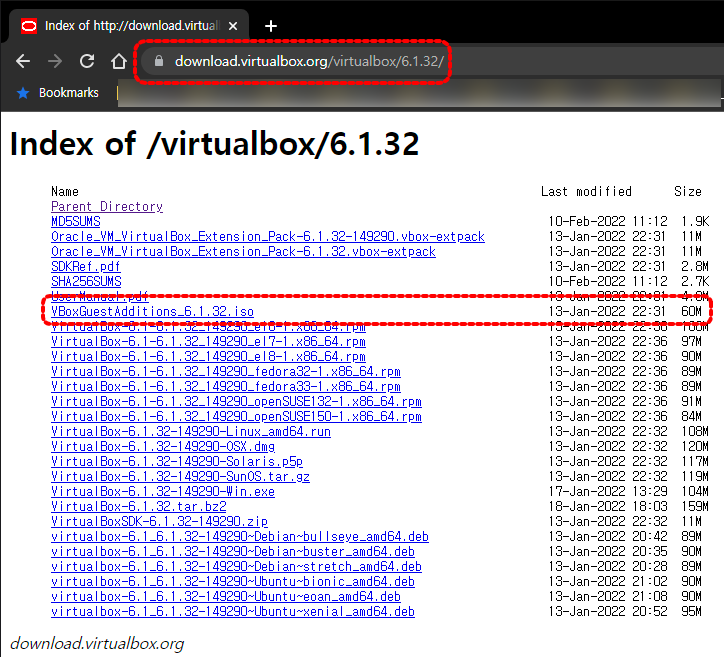This screenshot has width=724, height=657.
Task: Reload the current page
Action: (x=87, y=61)
